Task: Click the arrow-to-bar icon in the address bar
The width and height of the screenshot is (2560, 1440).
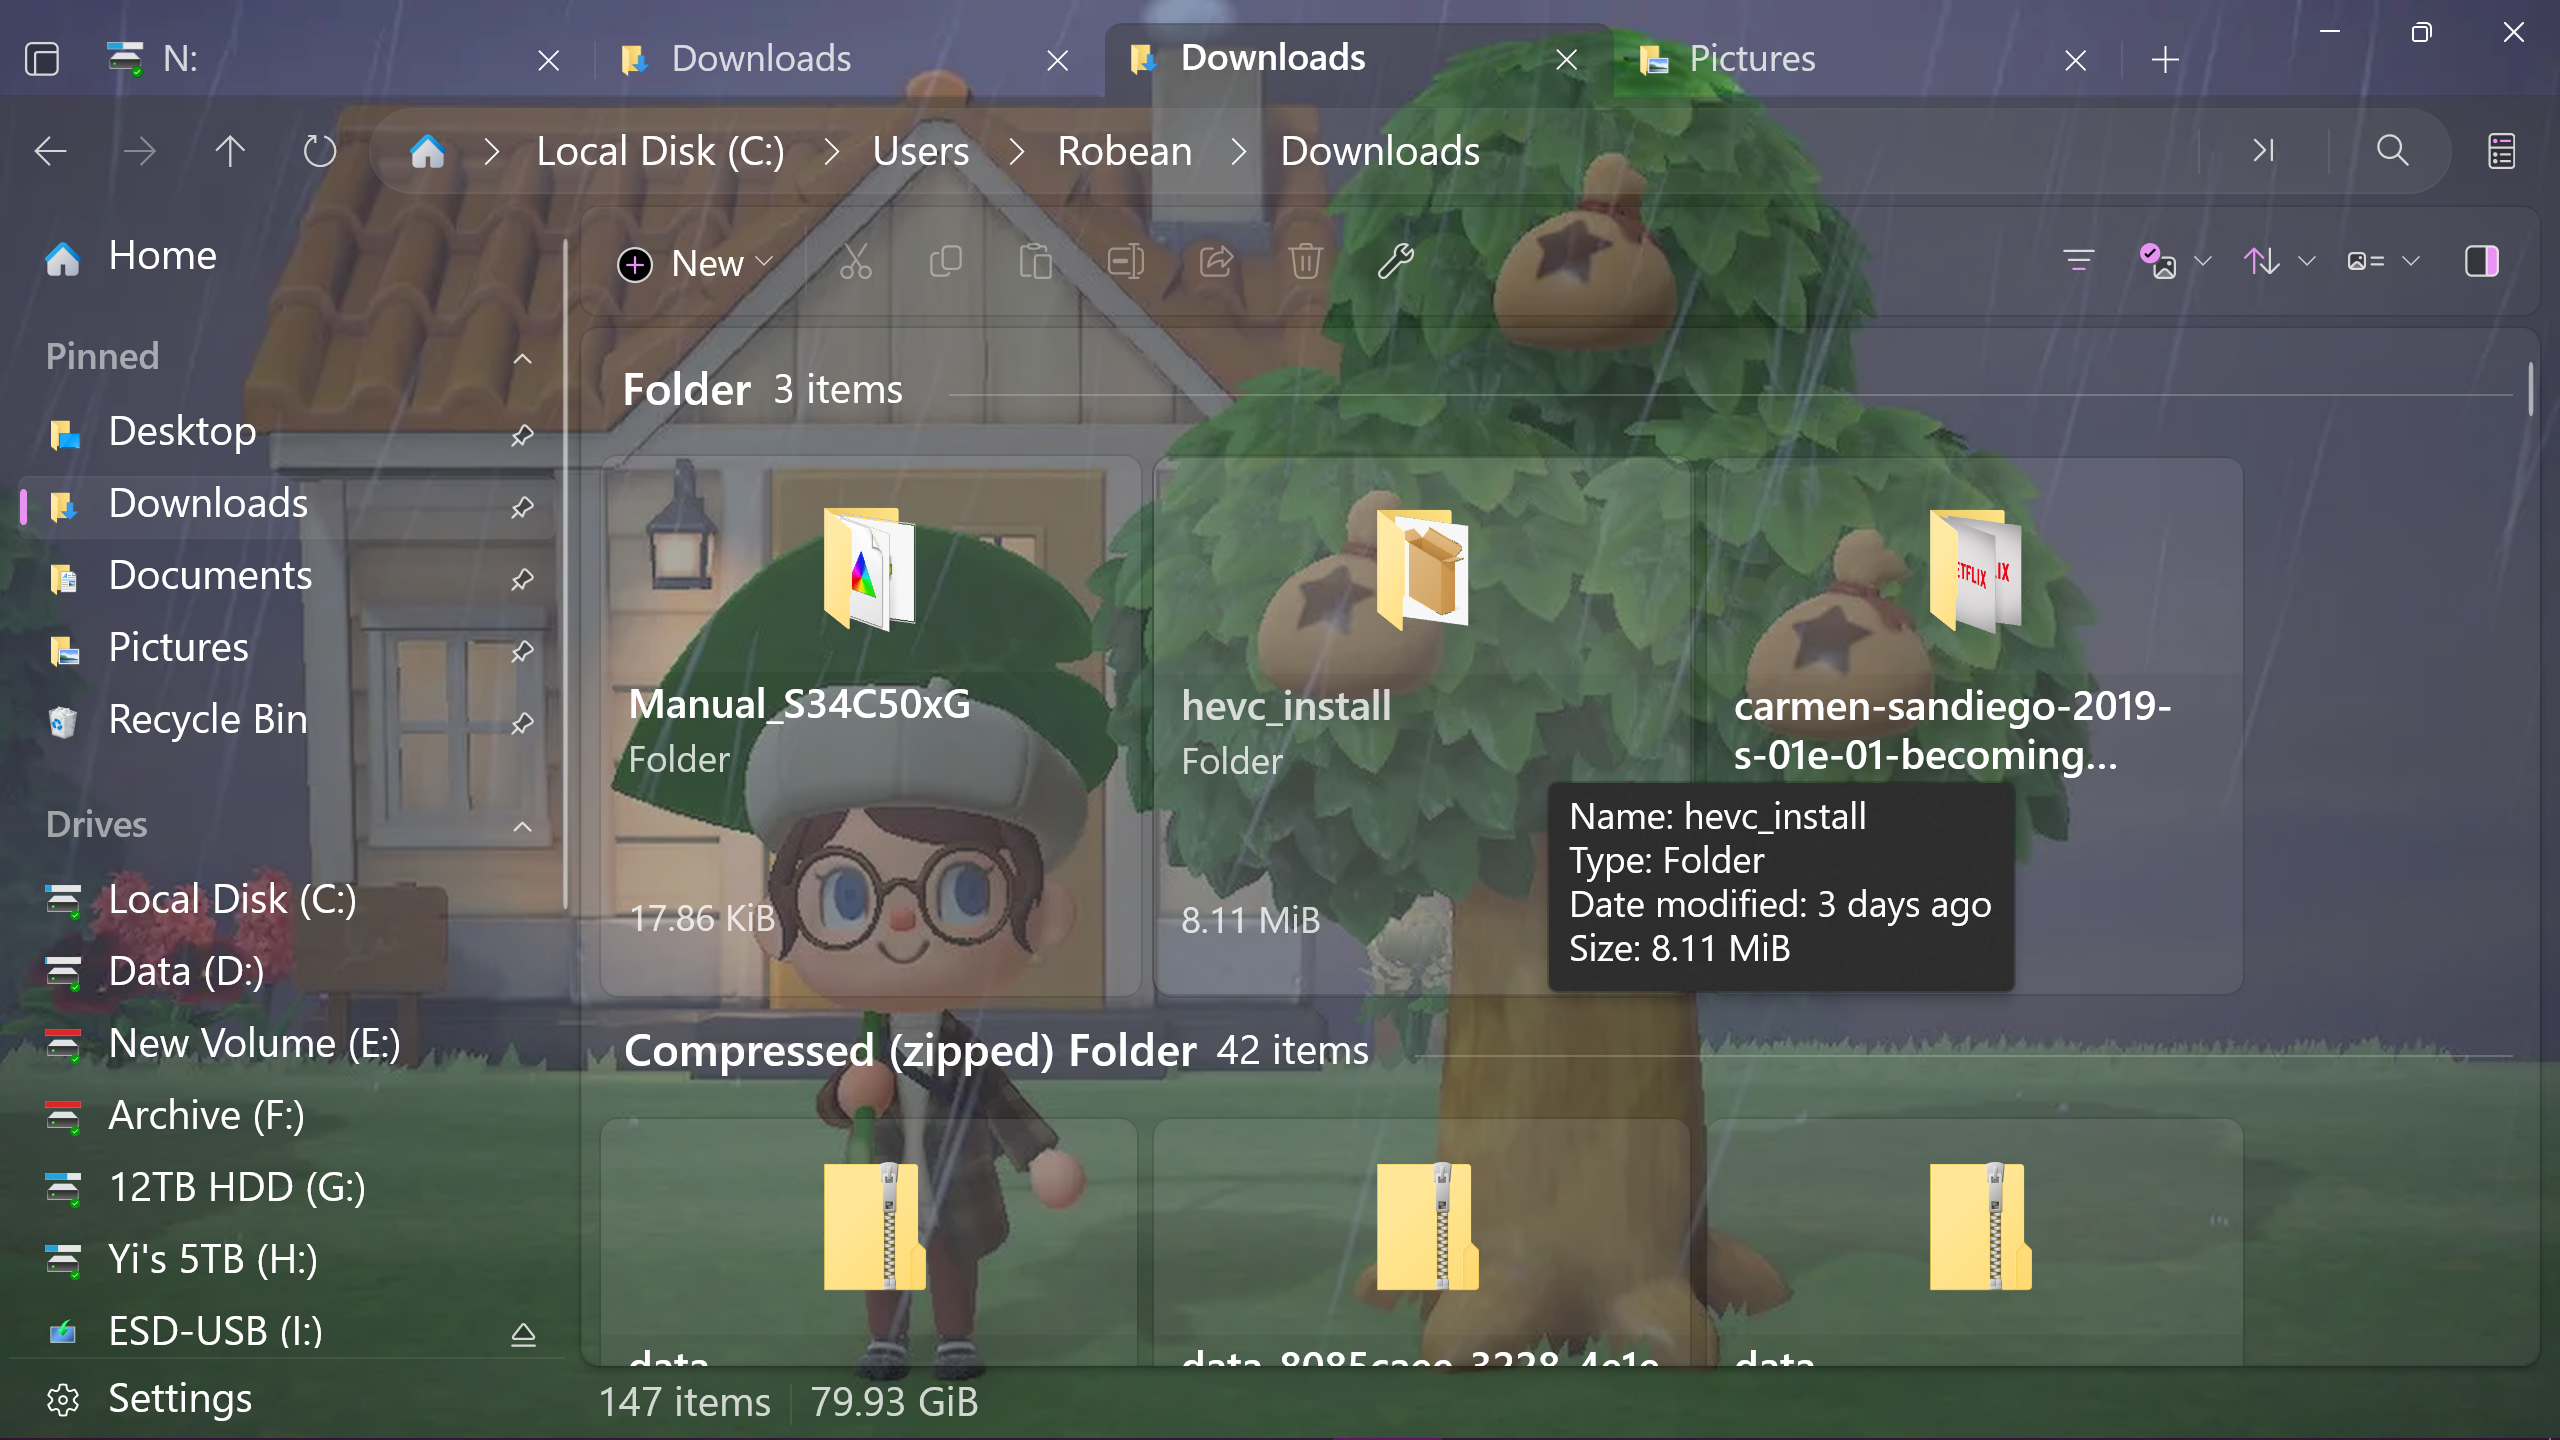Action: coord(2263,151)
